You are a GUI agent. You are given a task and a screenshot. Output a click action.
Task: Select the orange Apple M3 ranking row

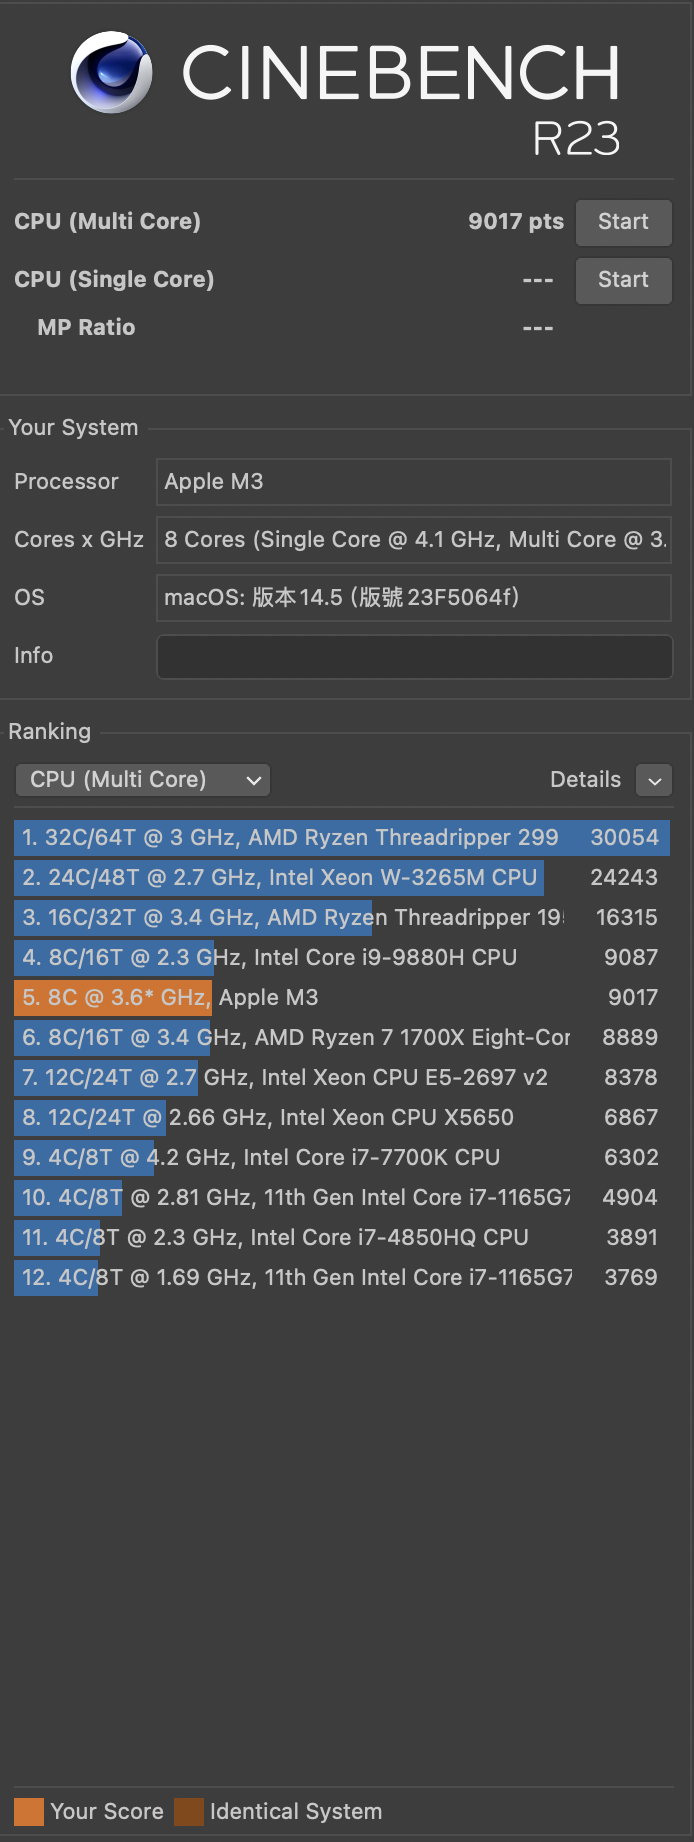(342, 998)
